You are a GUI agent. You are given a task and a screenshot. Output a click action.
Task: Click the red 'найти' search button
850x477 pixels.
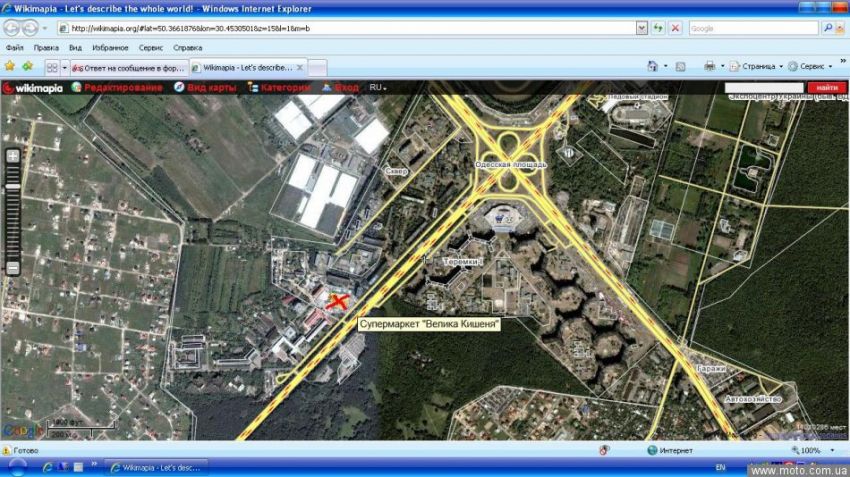coord(826,88)
